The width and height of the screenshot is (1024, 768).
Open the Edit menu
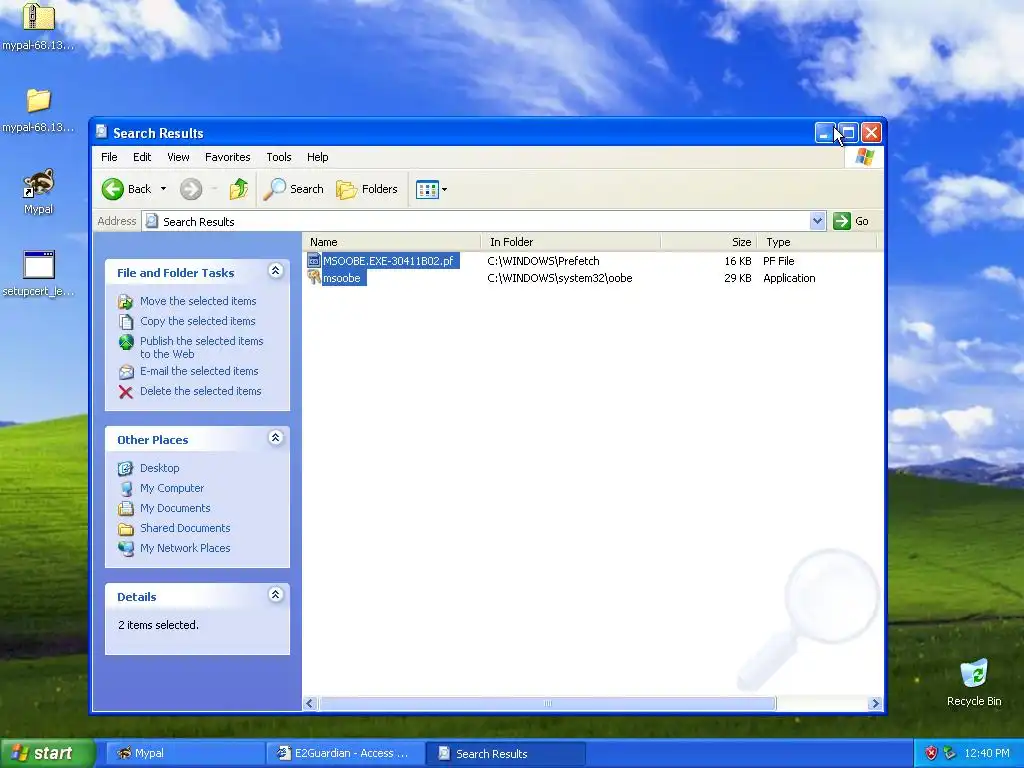[142, 157]
